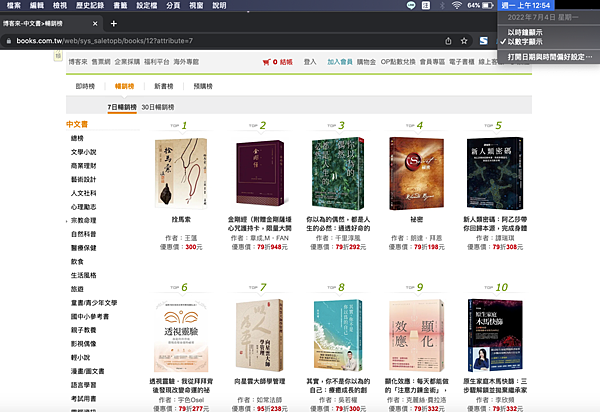The height and width of the screenshot is (412, 600).
Task: Open TOP 1 拴馬索 book cover
Action: (181, 173)
